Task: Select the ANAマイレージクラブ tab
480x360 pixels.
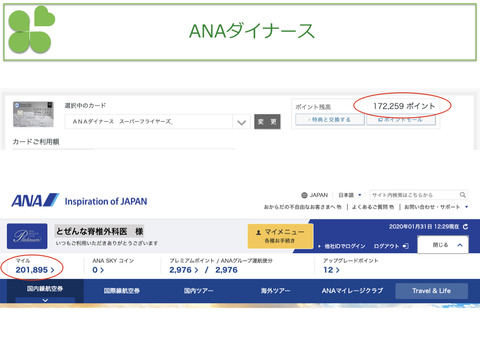Action: [352, 291]
